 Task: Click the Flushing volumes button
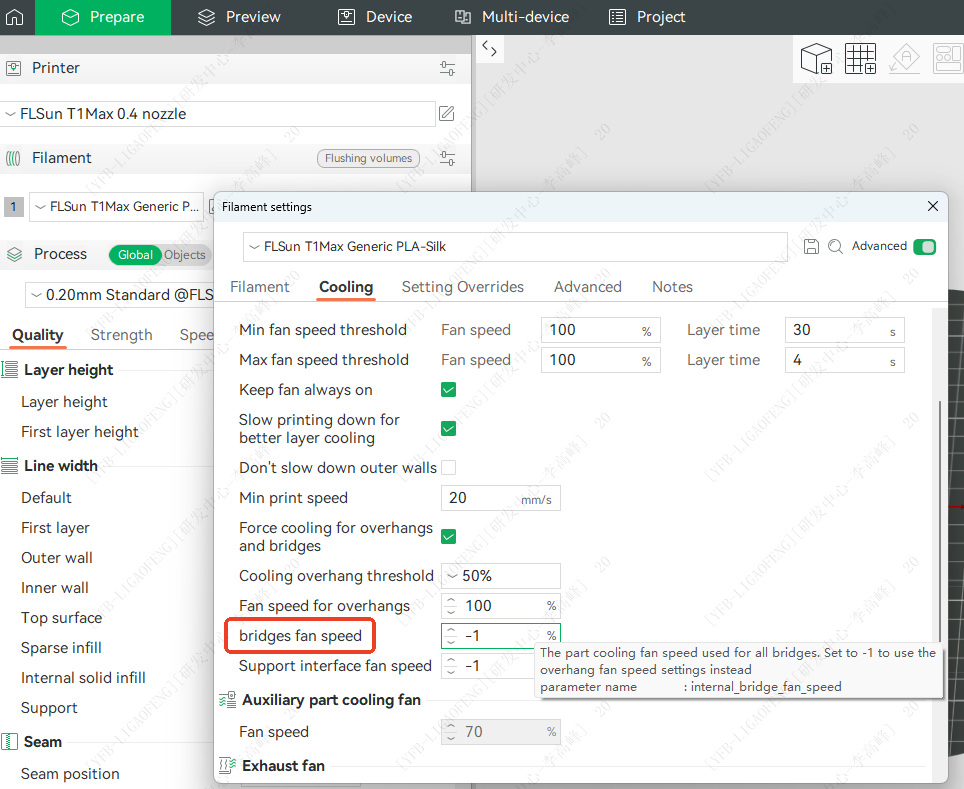pyautogui.click(x=368, y=158)
